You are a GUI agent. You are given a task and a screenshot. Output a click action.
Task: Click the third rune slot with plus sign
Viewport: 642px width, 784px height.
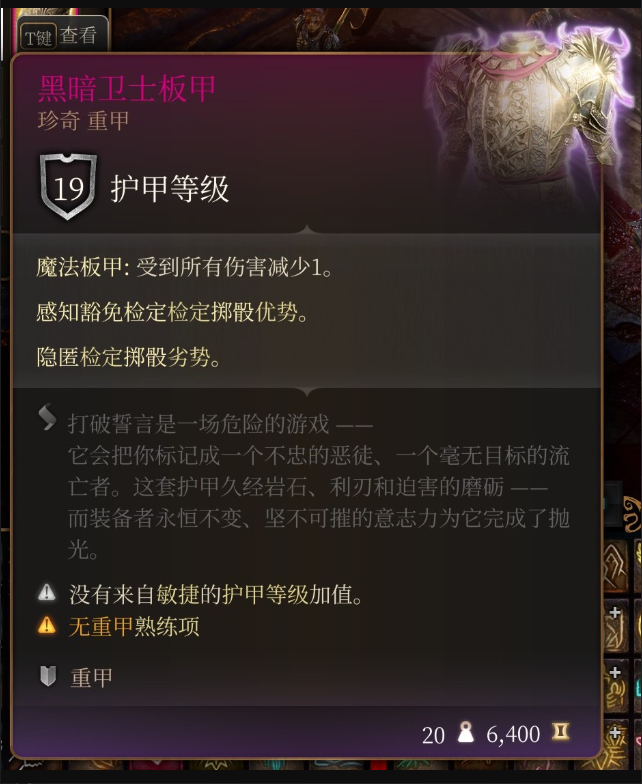pos(615,686)
